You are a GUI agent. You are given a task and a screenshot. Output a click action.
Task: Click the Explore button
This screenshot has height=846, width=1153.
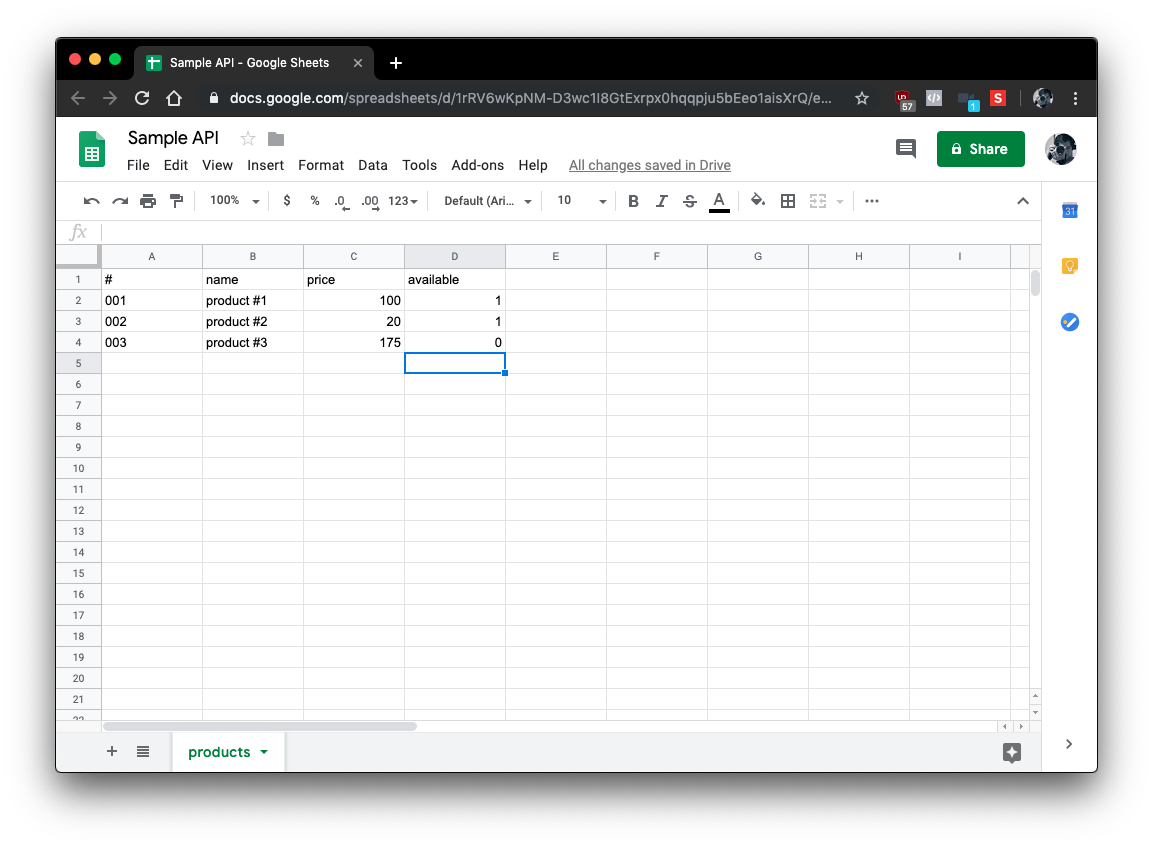[1012, 752]
